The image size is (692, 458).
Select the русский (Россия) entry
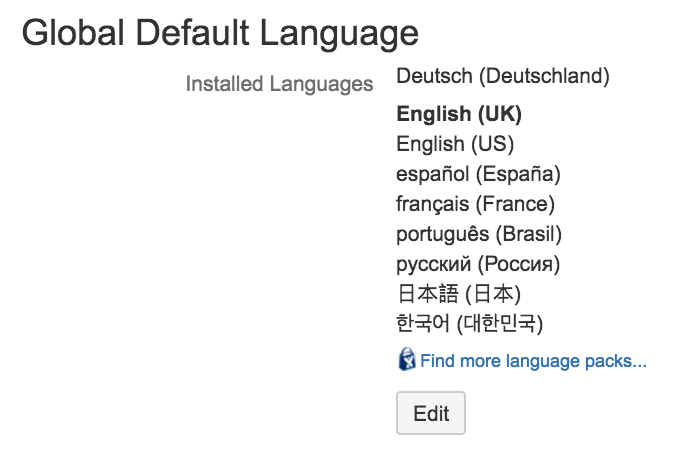pyautogui.click(x=478, y=264)
